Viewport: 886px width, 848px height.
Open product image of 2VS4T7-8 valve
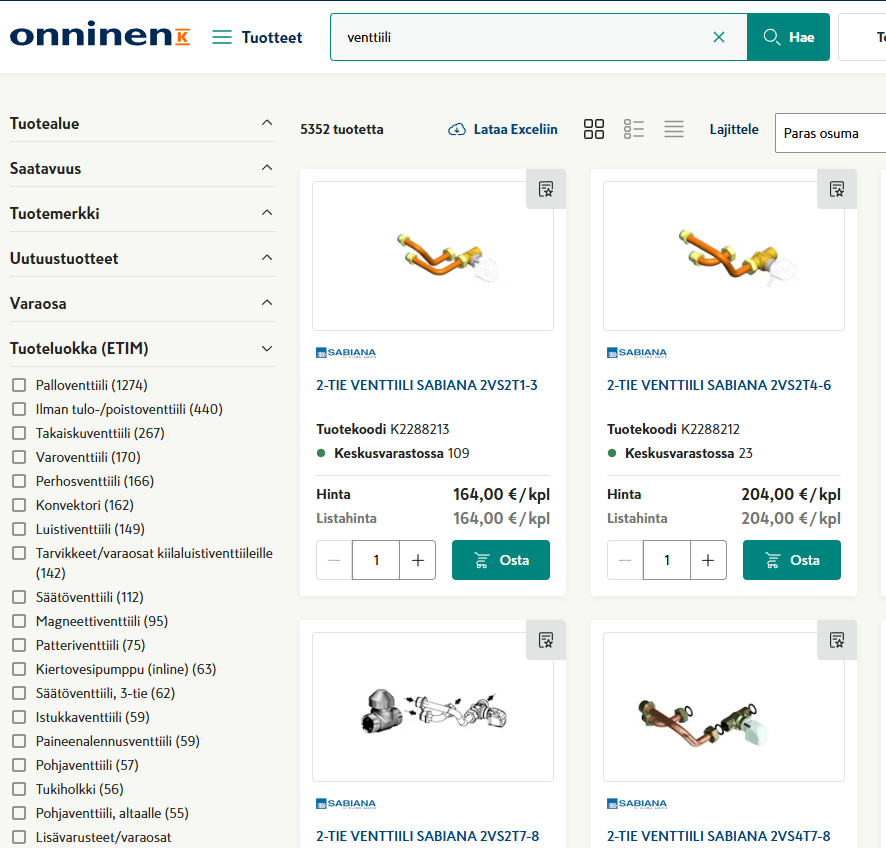click(x=724, y=707)
